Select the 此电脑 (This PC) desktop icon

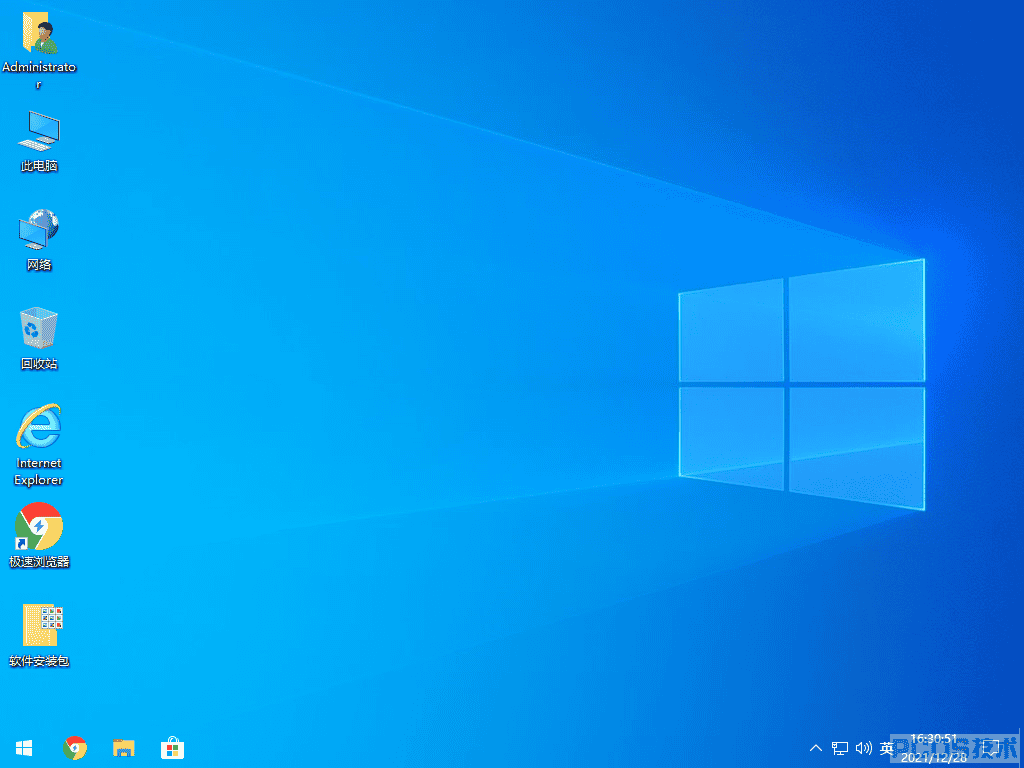(39, 141)
